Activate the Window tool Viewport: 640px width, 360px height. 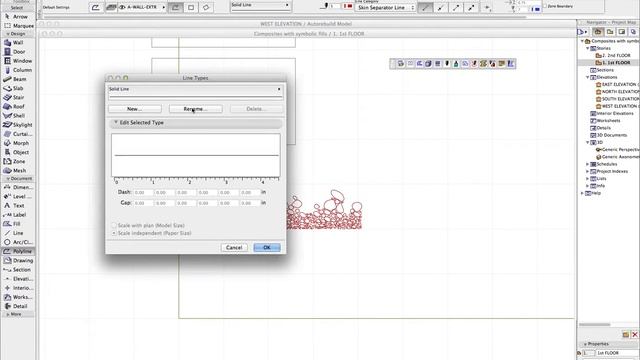point(18,61)
